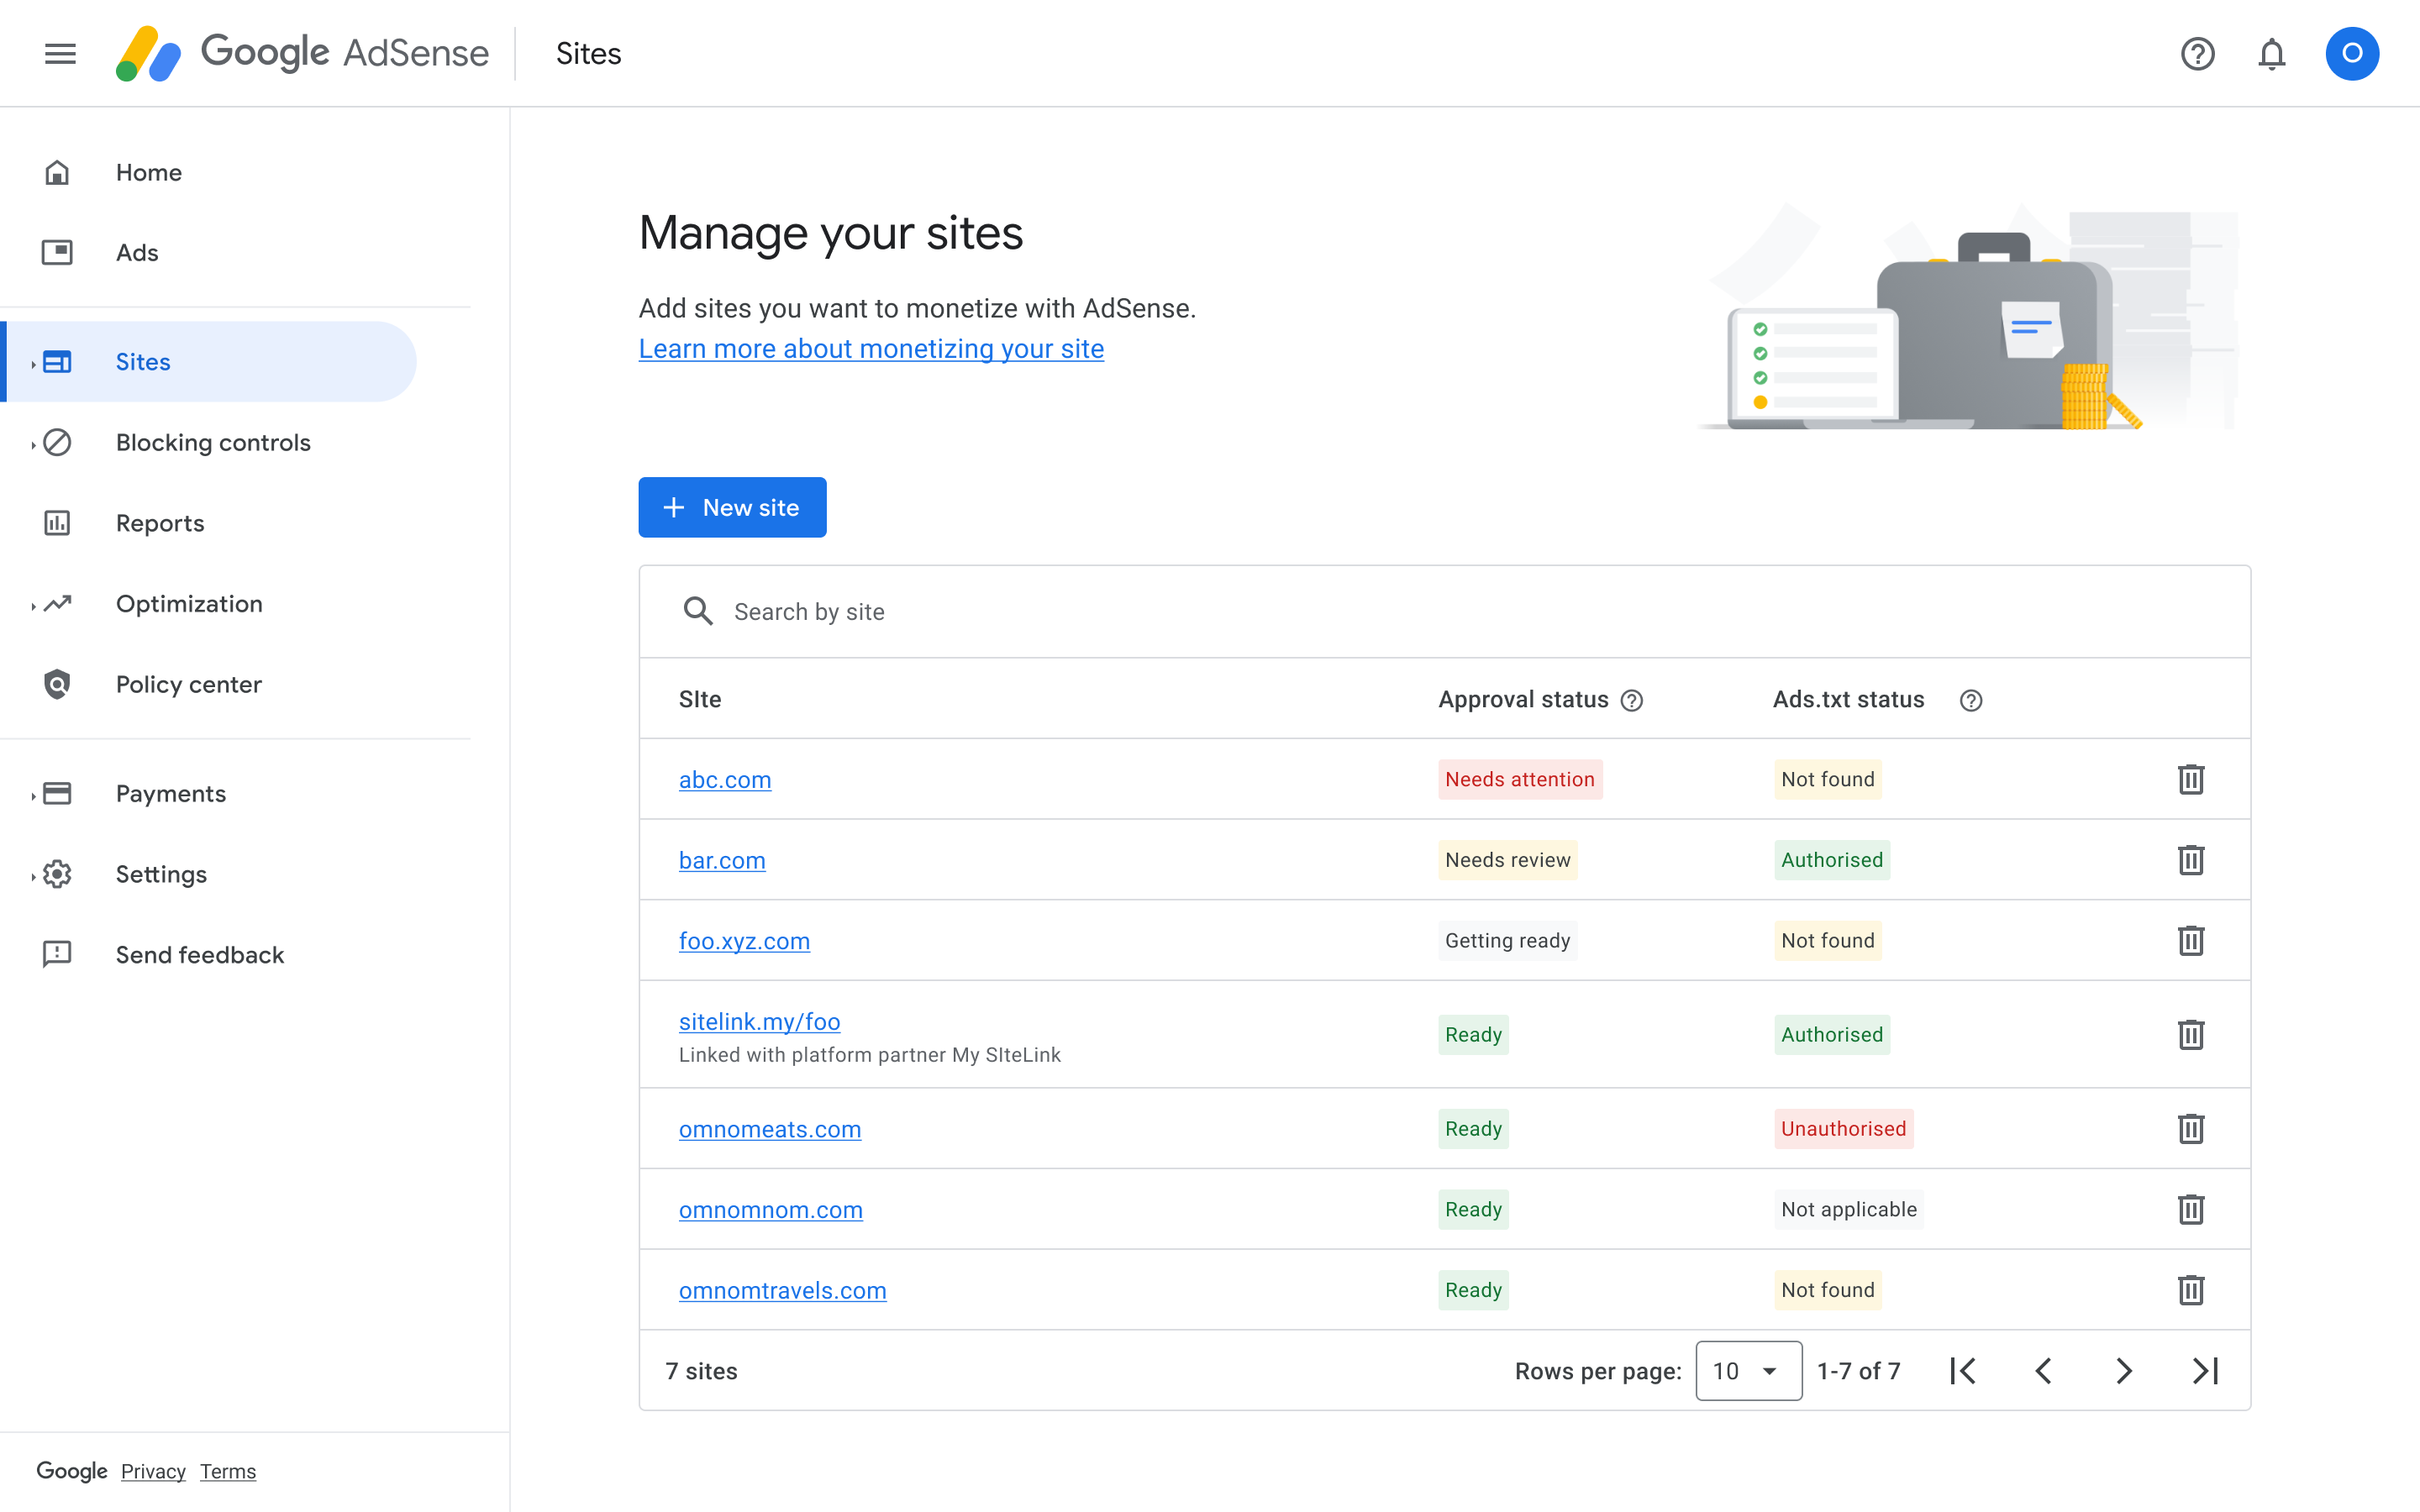The height and width of the screenshot is (1512, 2420).
Task: Click the Ads section icon
Action: tap(57, 251)
